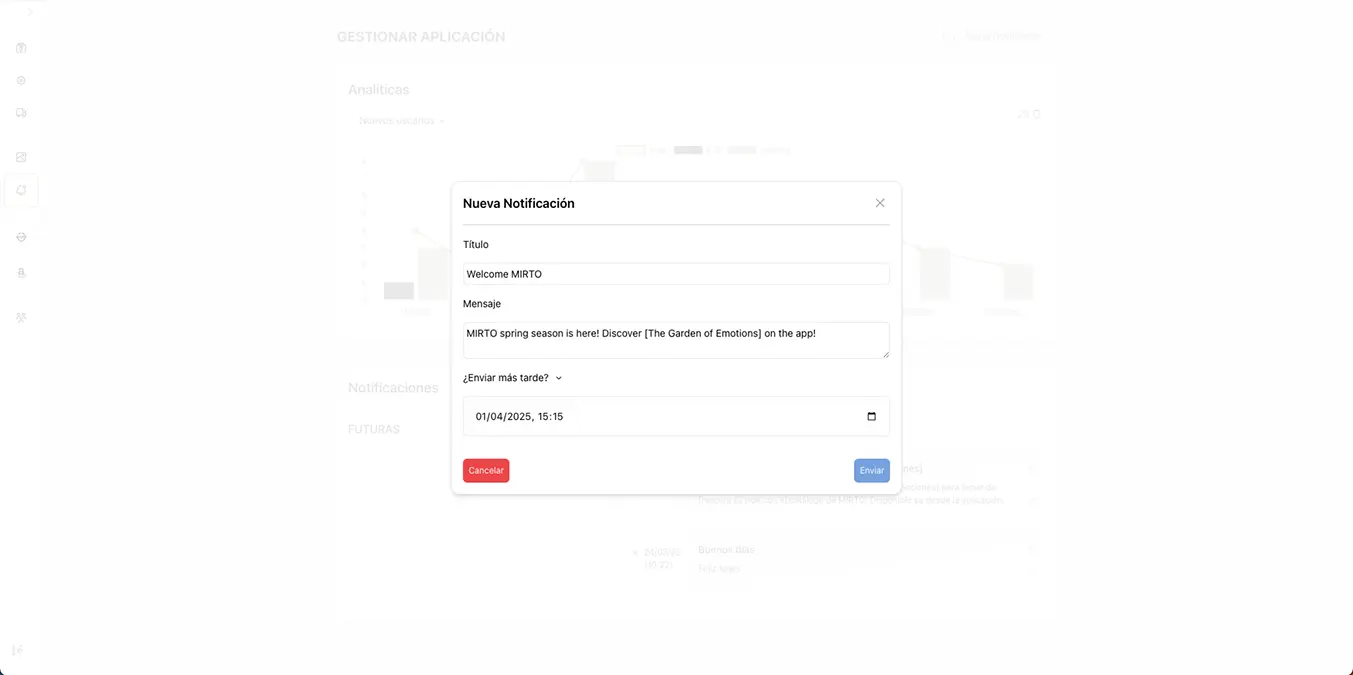This screenshot has width=1353, height=675.
Task: Open the calendar picker icon in date field
Action: [x=871, y=416]
